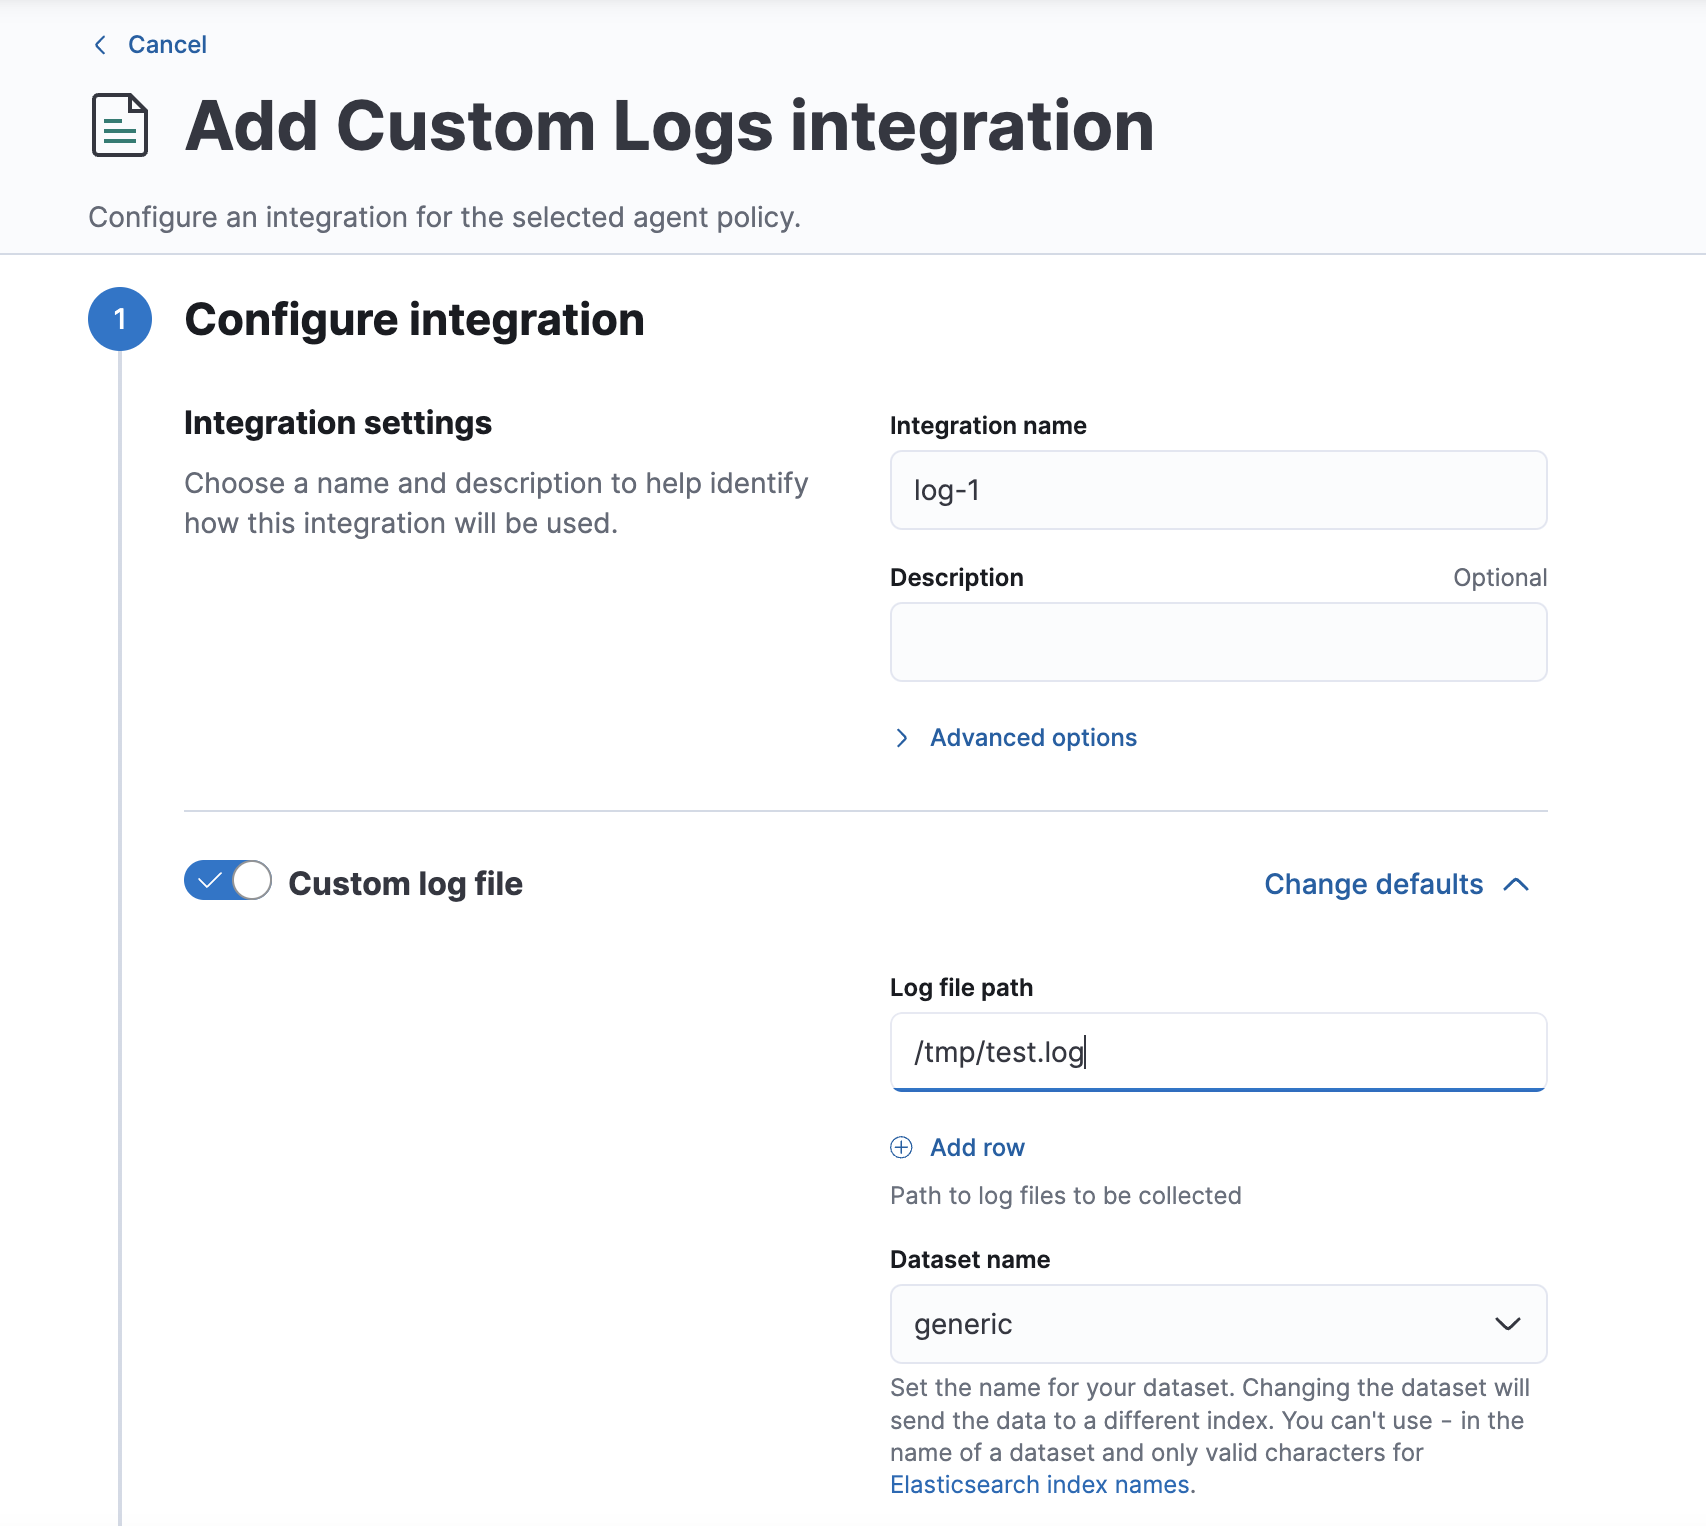The width and height of the screenshot is (1706, 1526).
Task: Click the Configure integration step heading
Action: (414, 320)
